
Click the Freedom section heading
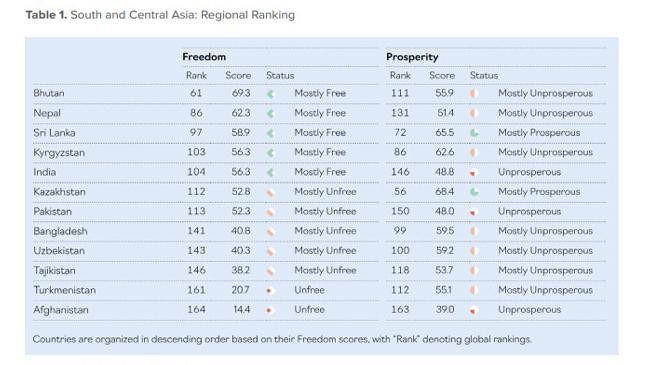204,57
